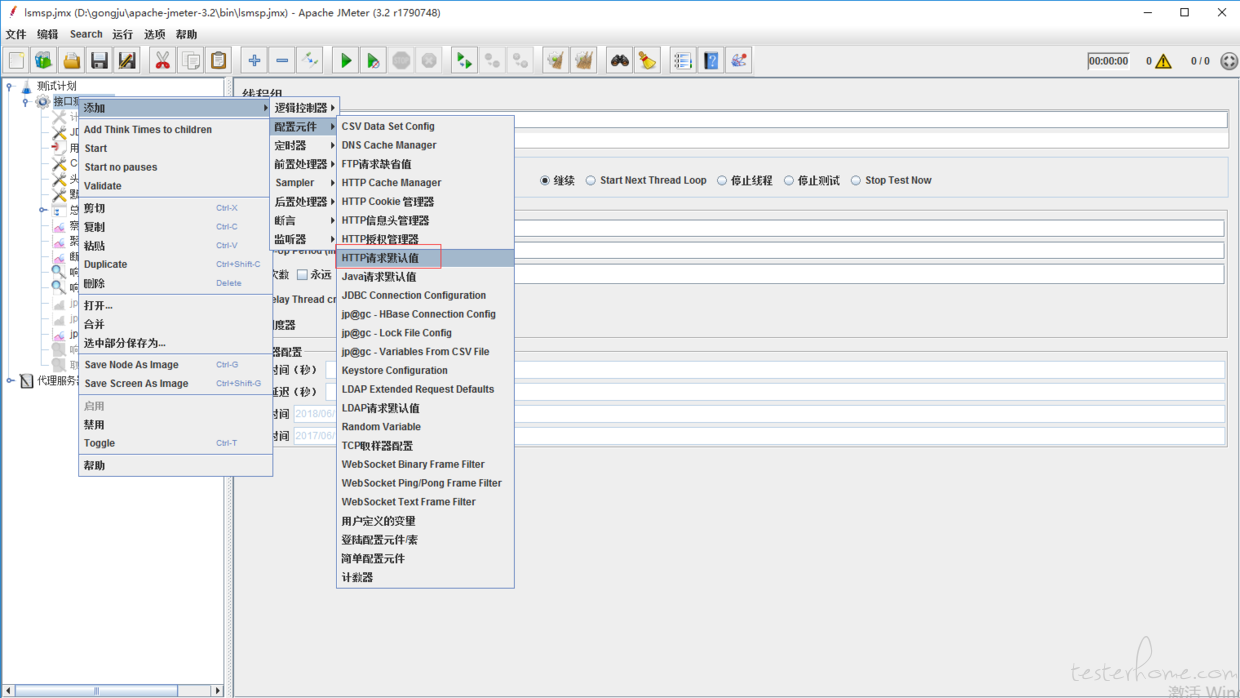Screen dimensions: 1240x698
Task: Start the test with green play icon
Action: 345,61
